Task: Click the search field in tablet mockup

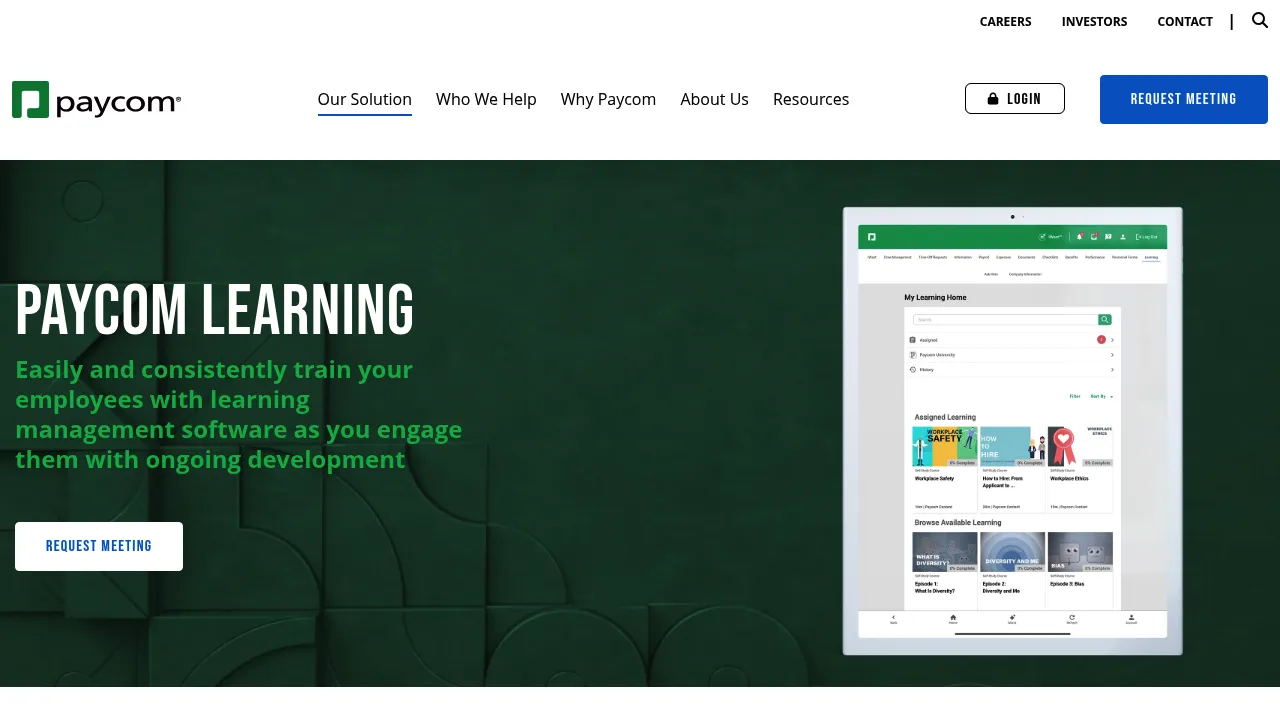Action: click(1005, 320)
